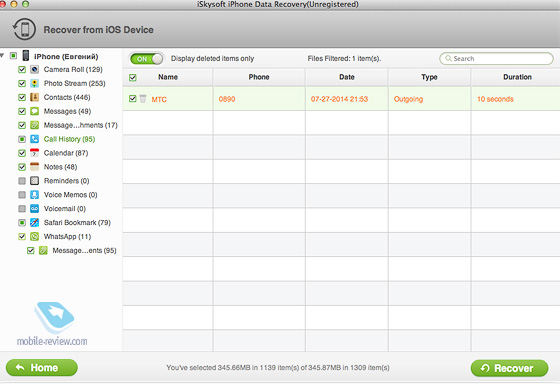Screen dimensions: 560x384
Task: Toggle the Camera Roll checkbox
Action: [22, 69]
